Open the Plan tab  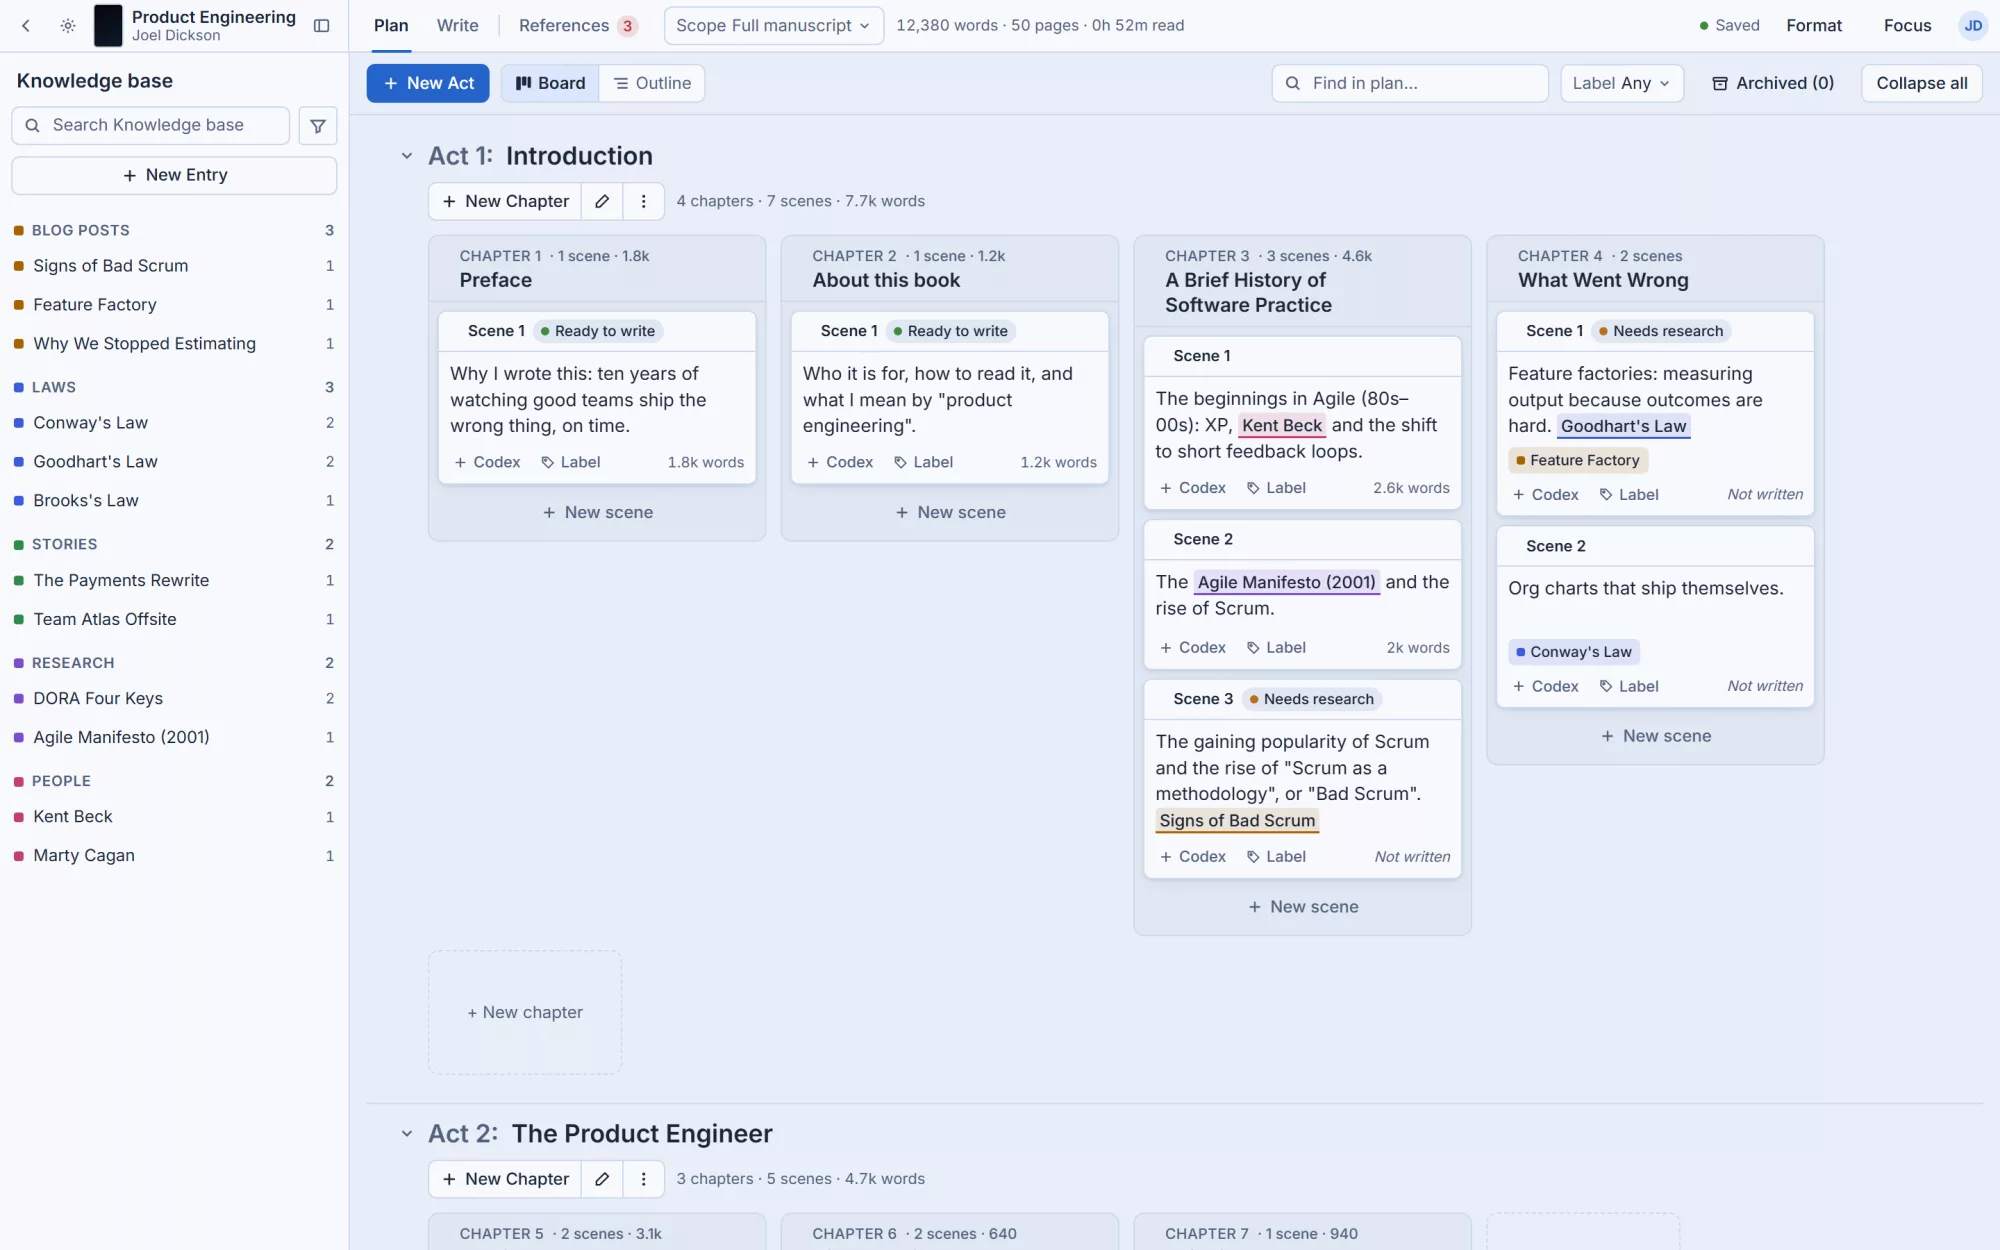coord(391,26)
